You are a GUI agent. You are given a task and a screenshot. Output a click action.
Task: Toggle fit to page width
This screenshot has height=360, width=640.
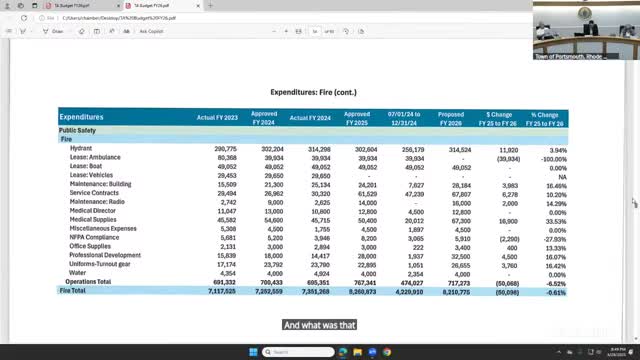(x=299, y=31)
